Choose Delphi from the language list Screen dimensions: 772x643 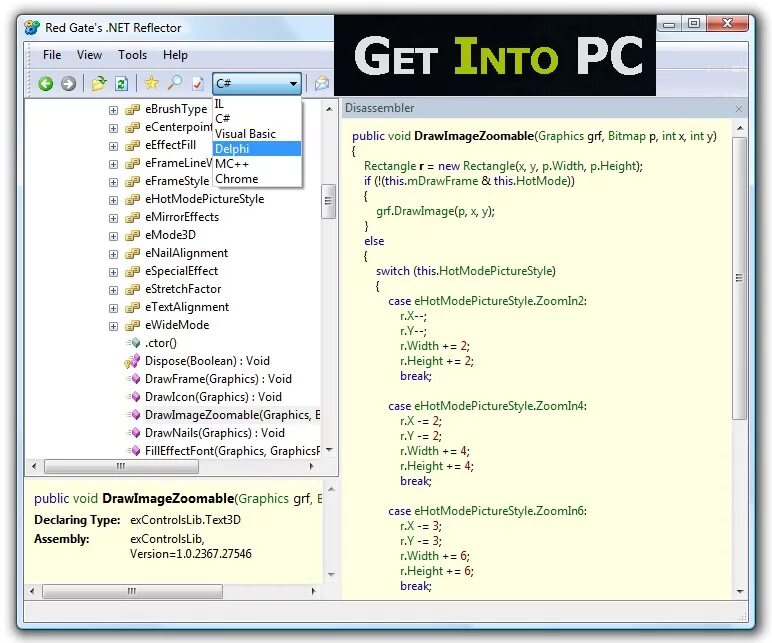[x=257, y=149]
